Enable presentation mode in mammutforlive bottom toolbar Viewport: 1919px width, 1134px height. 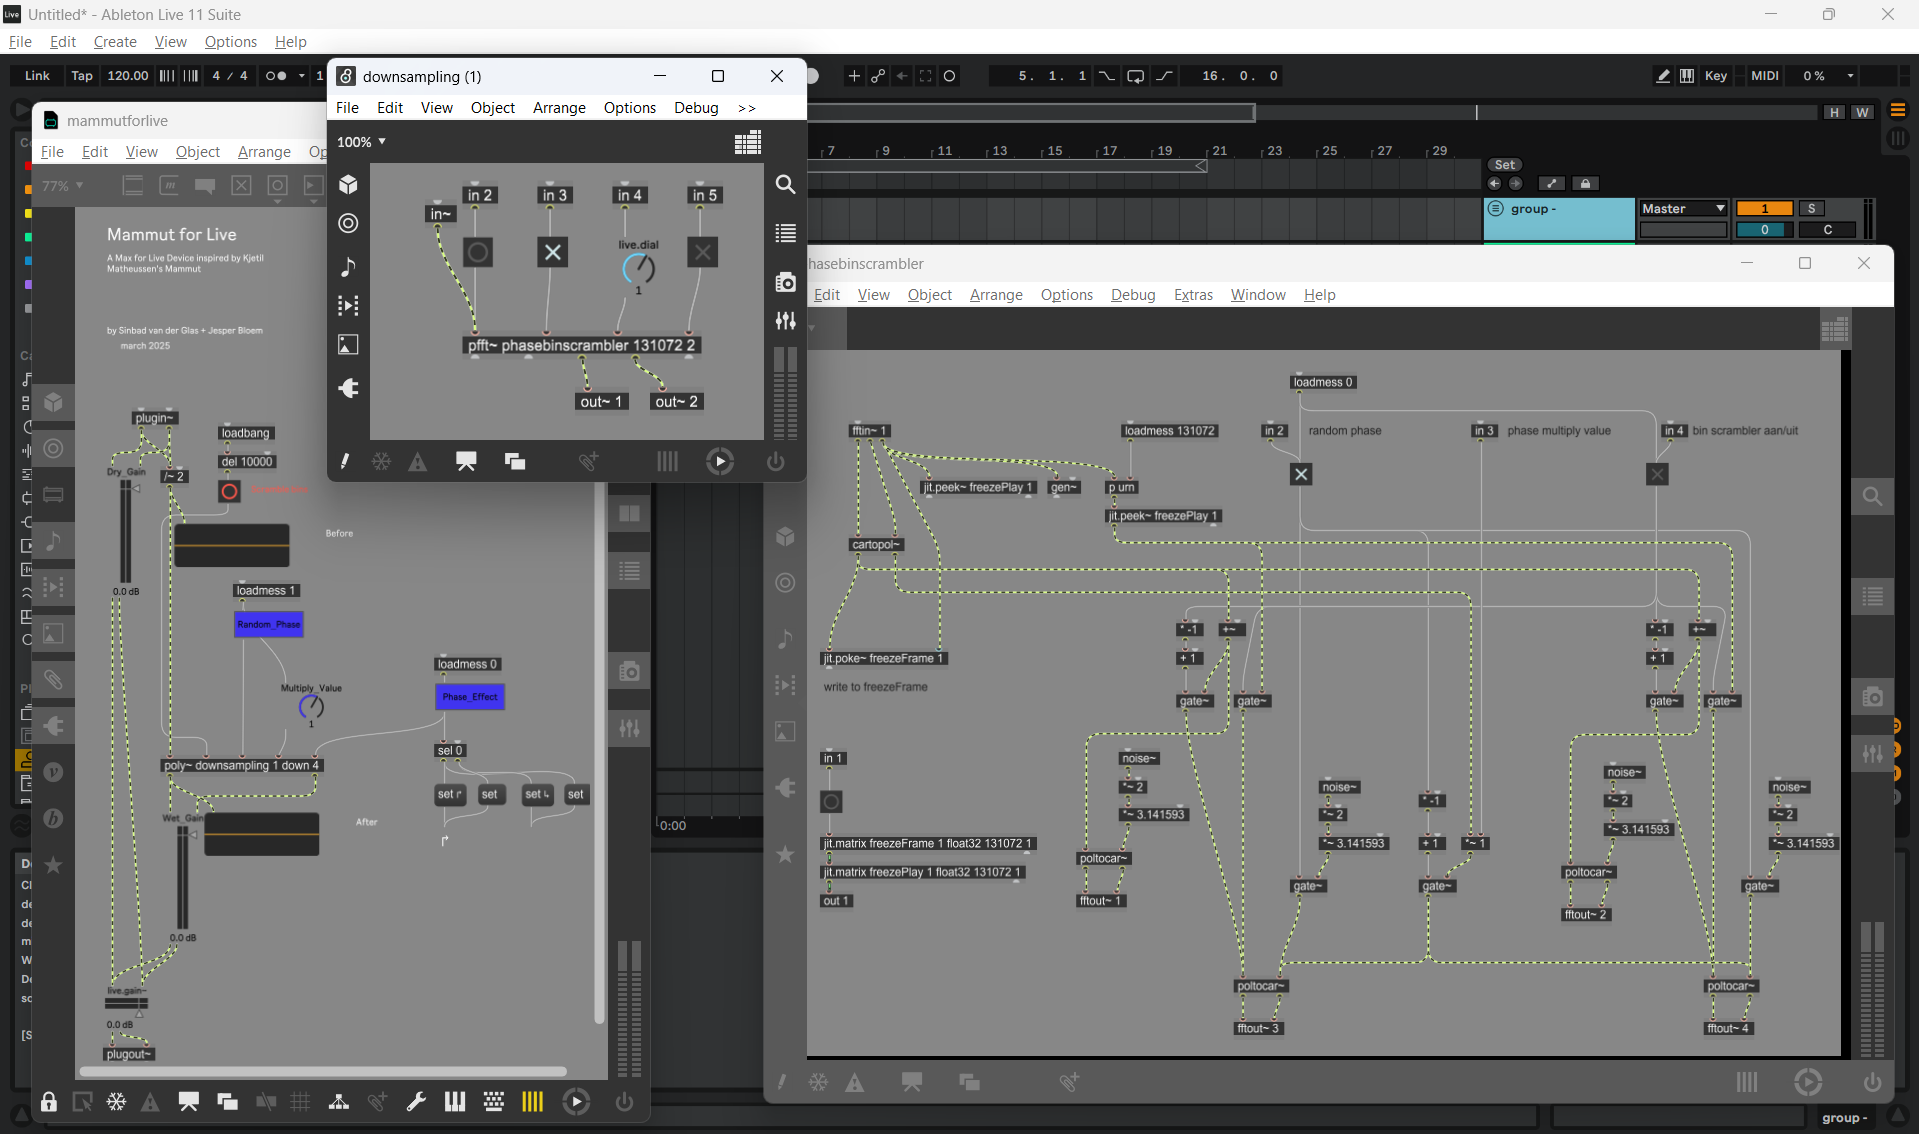point(189,1102)
